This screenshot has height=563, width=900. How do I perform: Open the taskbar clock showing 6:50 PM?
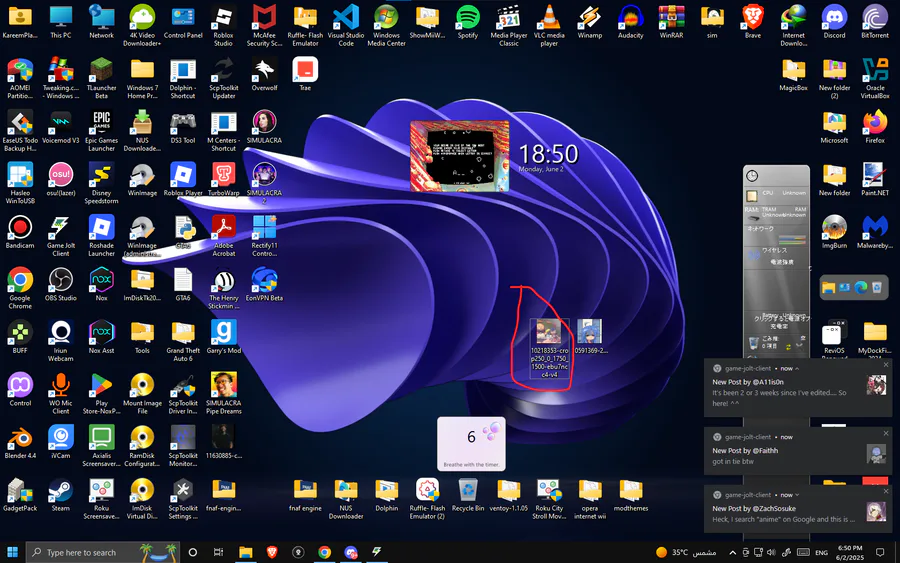(849, 553)
